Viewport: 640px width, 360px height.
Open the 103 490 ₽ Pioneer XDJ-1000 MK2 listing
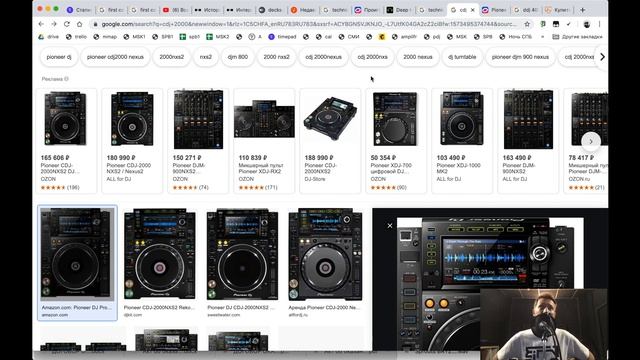tap(462, 140)
